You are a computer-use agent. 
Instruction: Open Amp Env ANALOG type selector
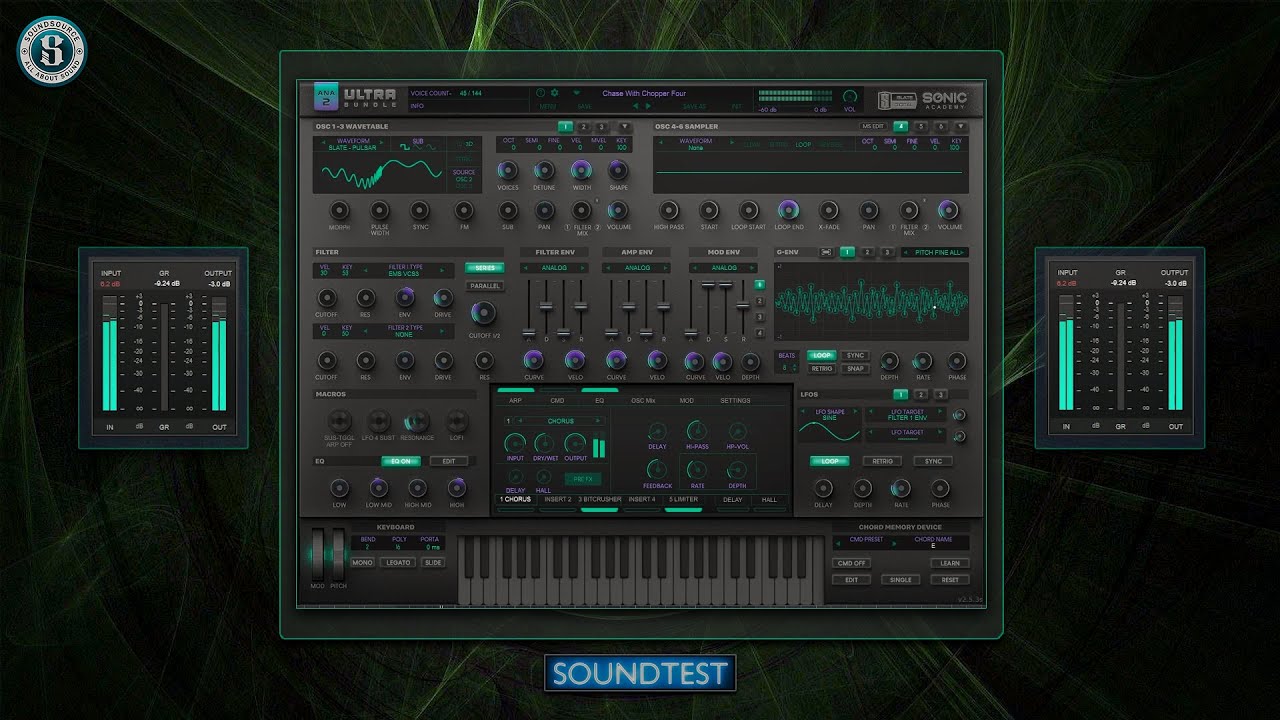click(x=637, y=268)
